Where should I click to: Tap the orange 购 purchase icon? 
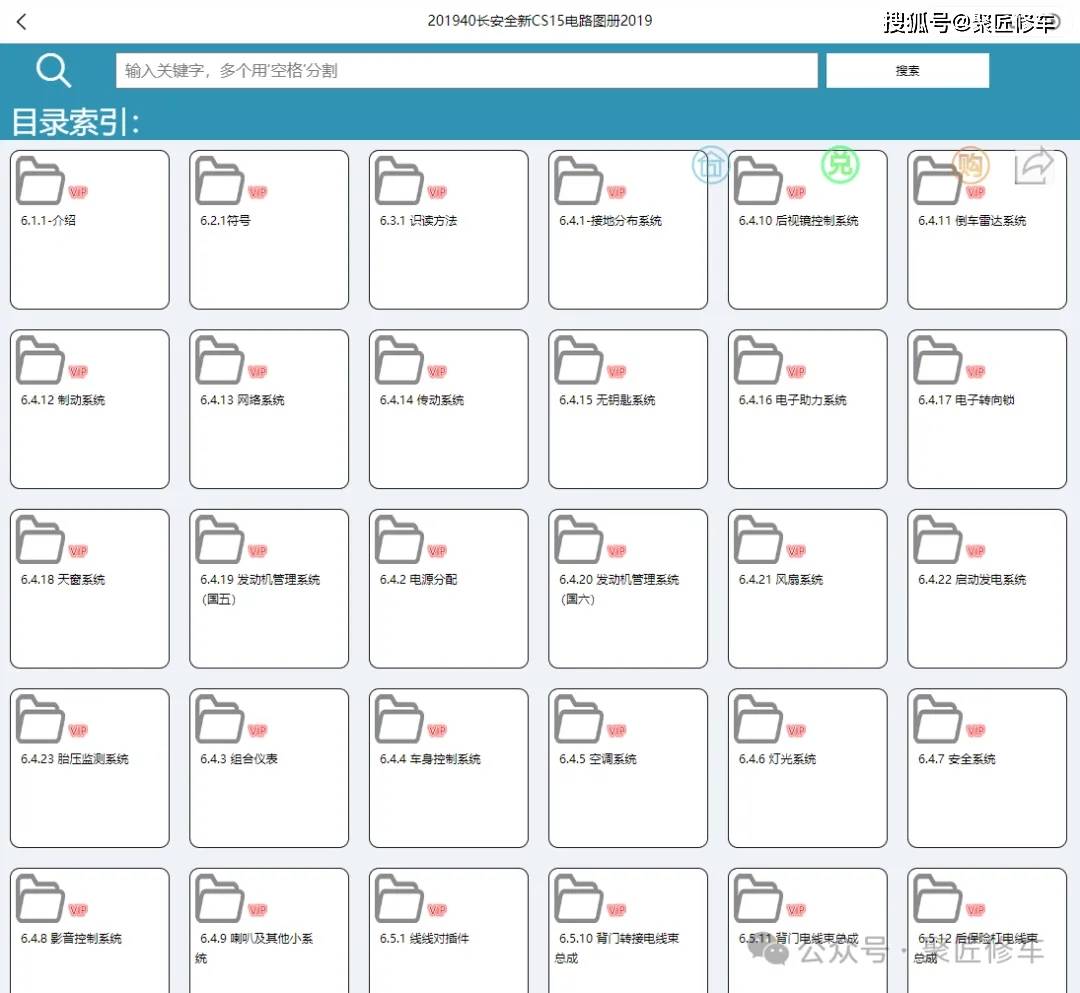969,165
